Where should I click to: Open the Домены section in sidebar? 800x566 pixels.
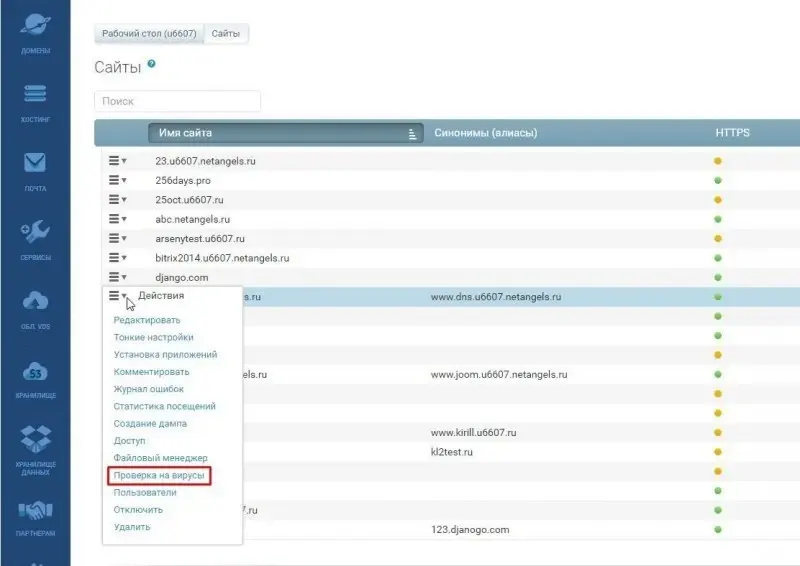click(x=35, y=33)
